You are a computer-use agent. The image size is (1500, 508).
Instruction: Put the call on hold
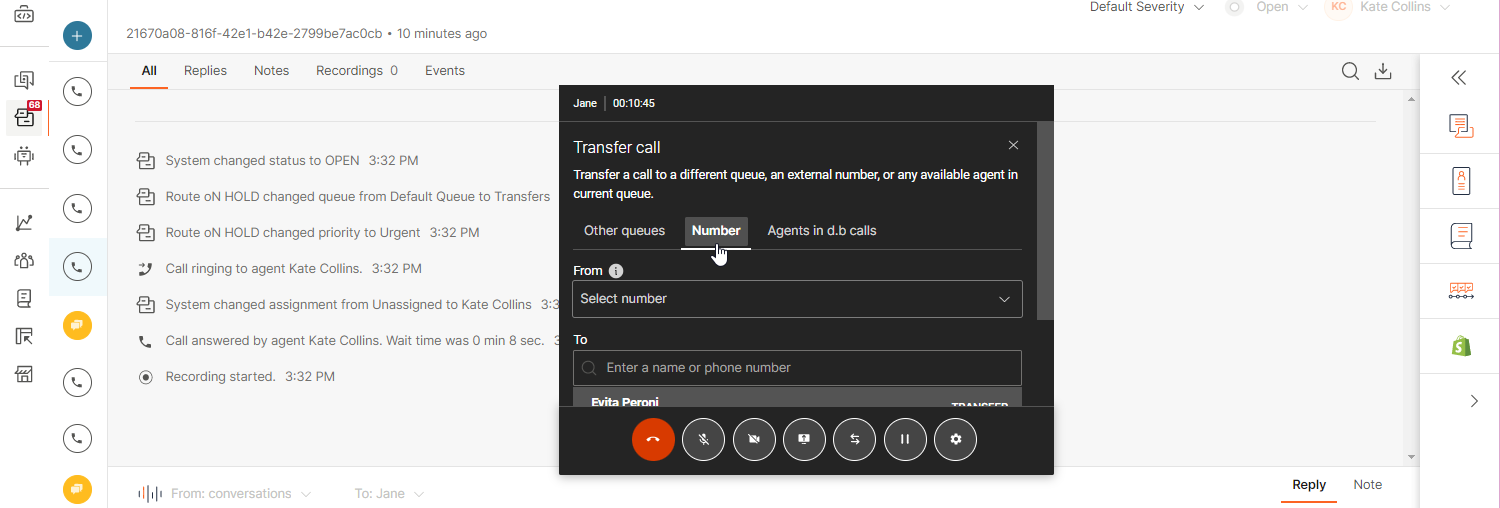tap(905, 439)
